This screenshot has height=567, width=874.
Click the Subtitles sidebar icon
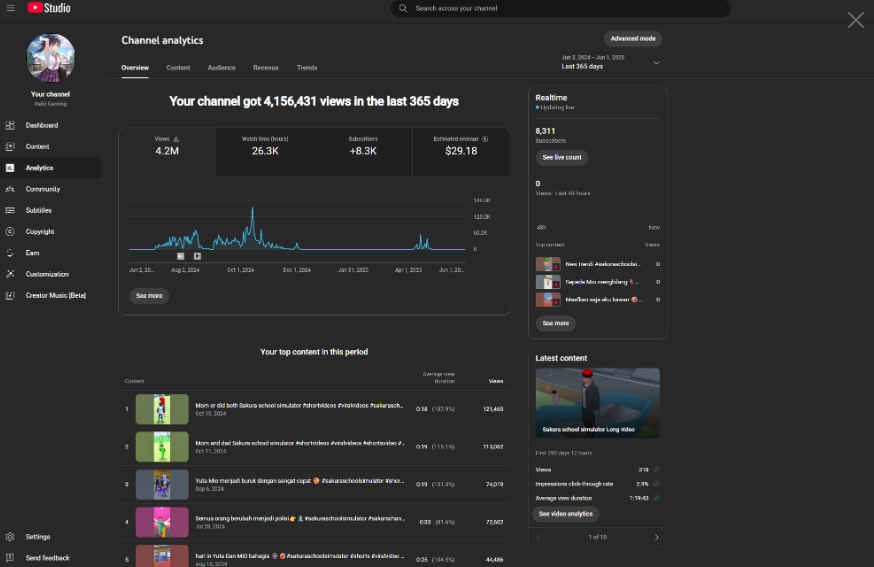pyautogui.click(x=10, y=210)
